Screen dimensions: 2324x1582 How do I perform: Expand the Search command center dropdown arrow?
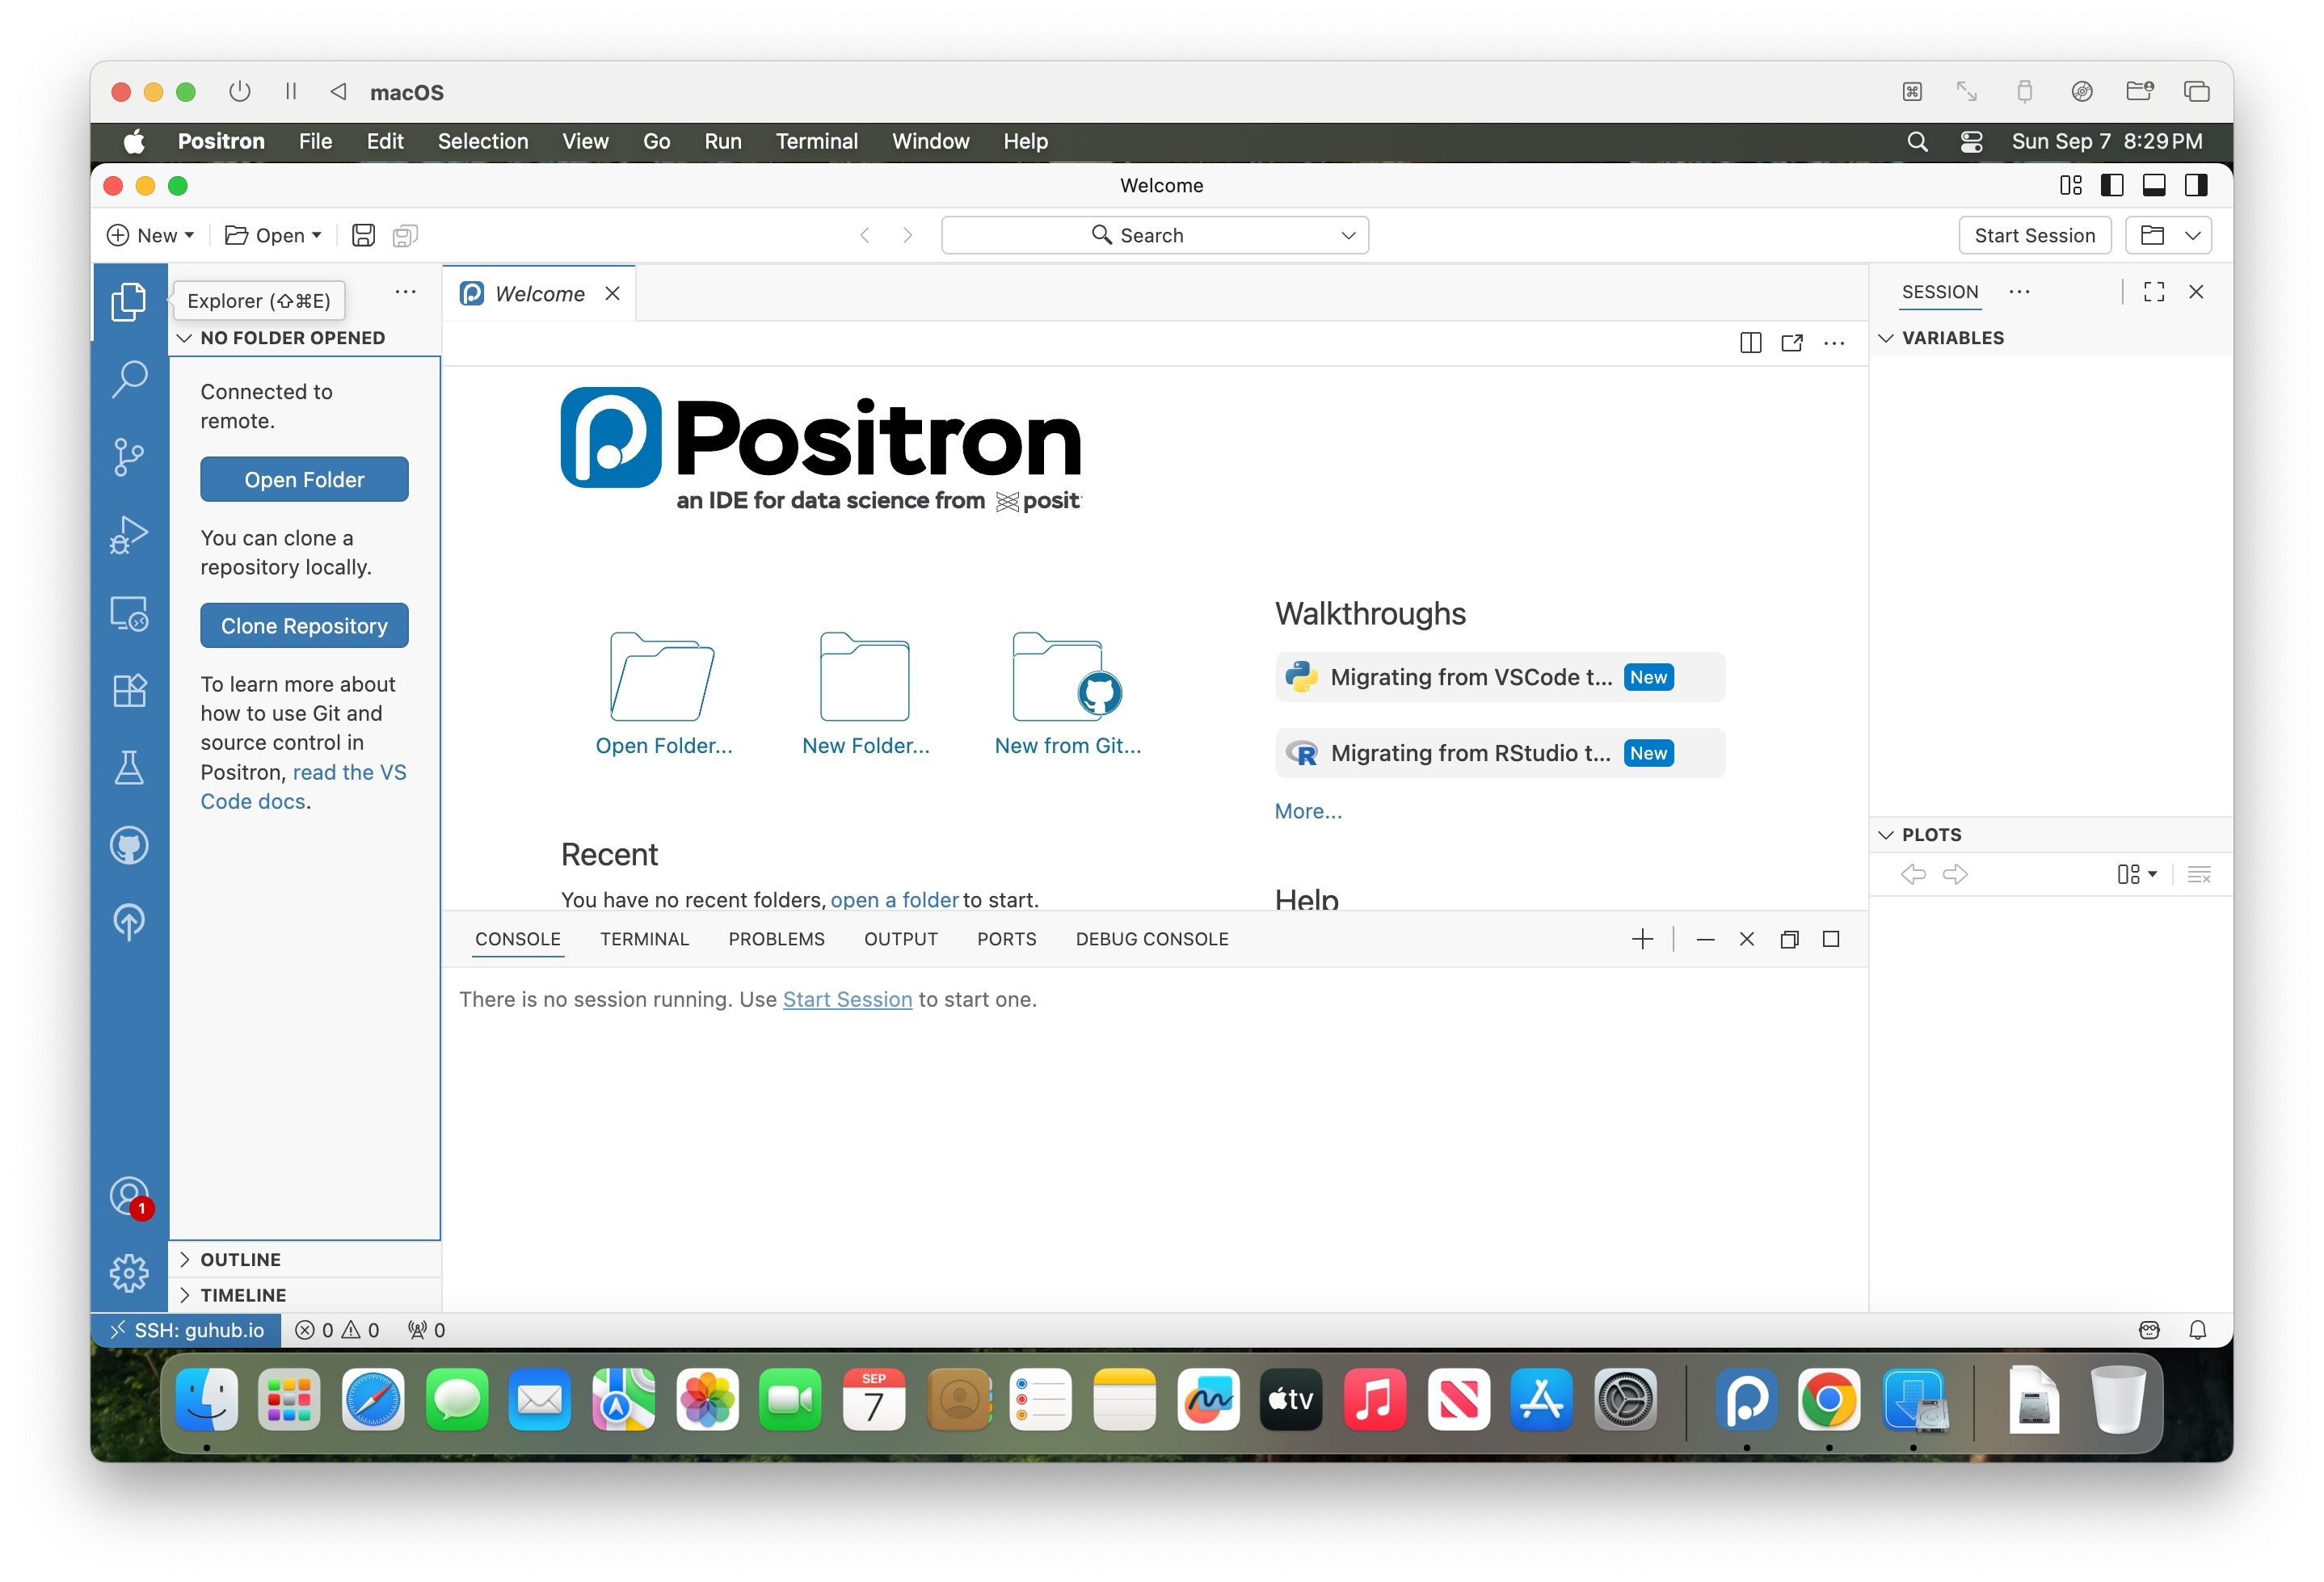point(1348,235)
